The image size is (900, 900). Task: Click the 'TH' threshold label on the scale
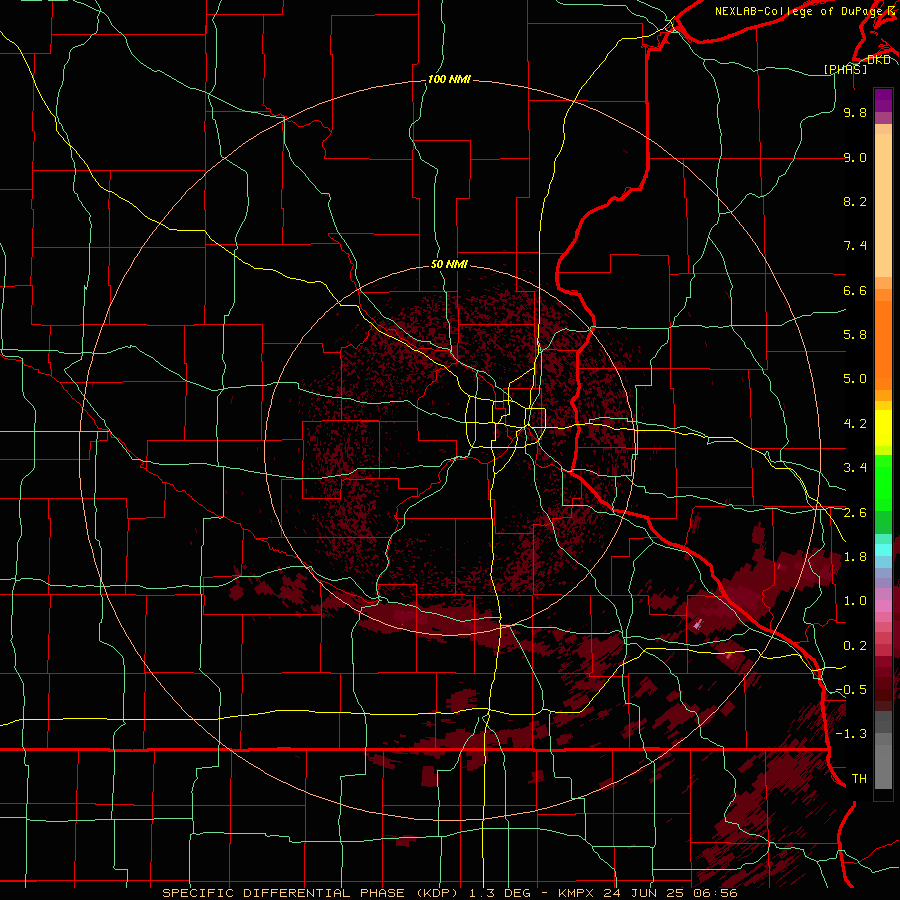[x=859, y=779]
